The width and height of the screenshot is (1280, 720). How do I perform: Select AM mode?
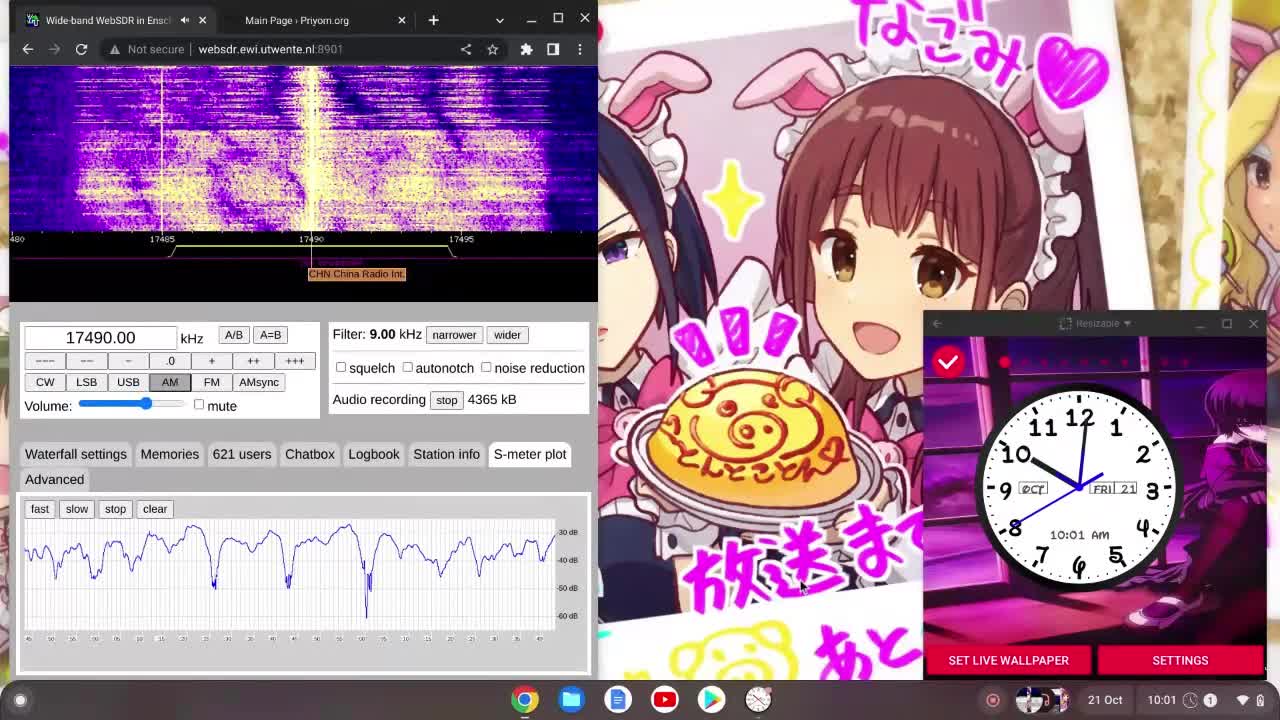170,382
